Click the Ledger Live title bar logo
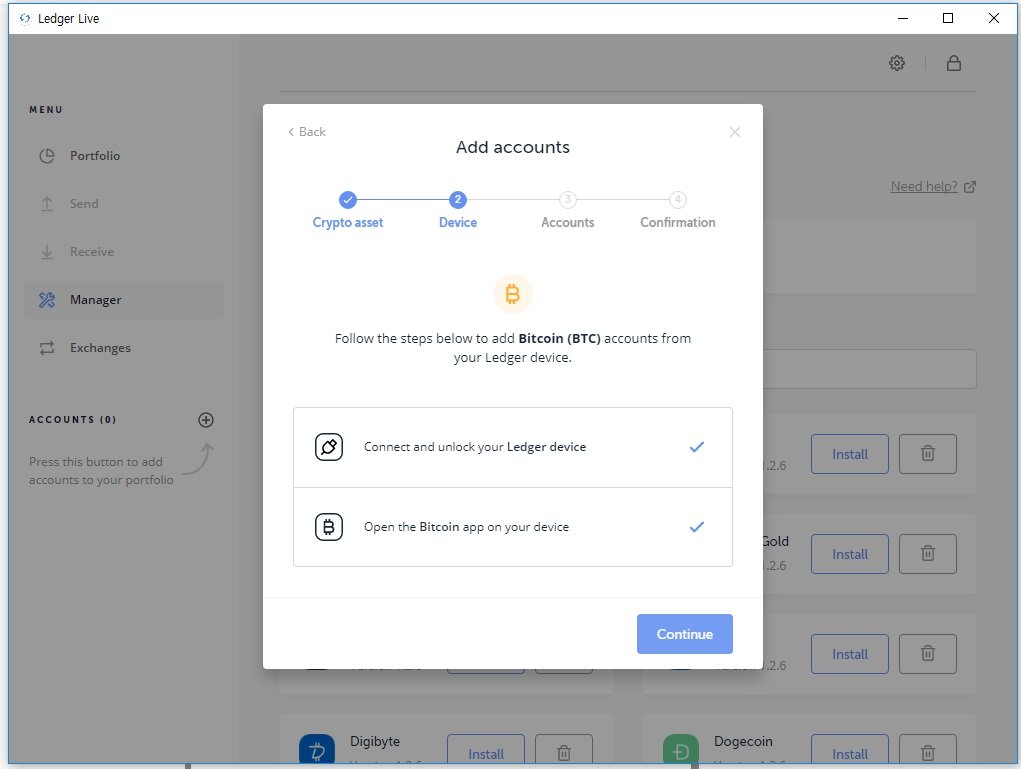 tap(25, 19)
